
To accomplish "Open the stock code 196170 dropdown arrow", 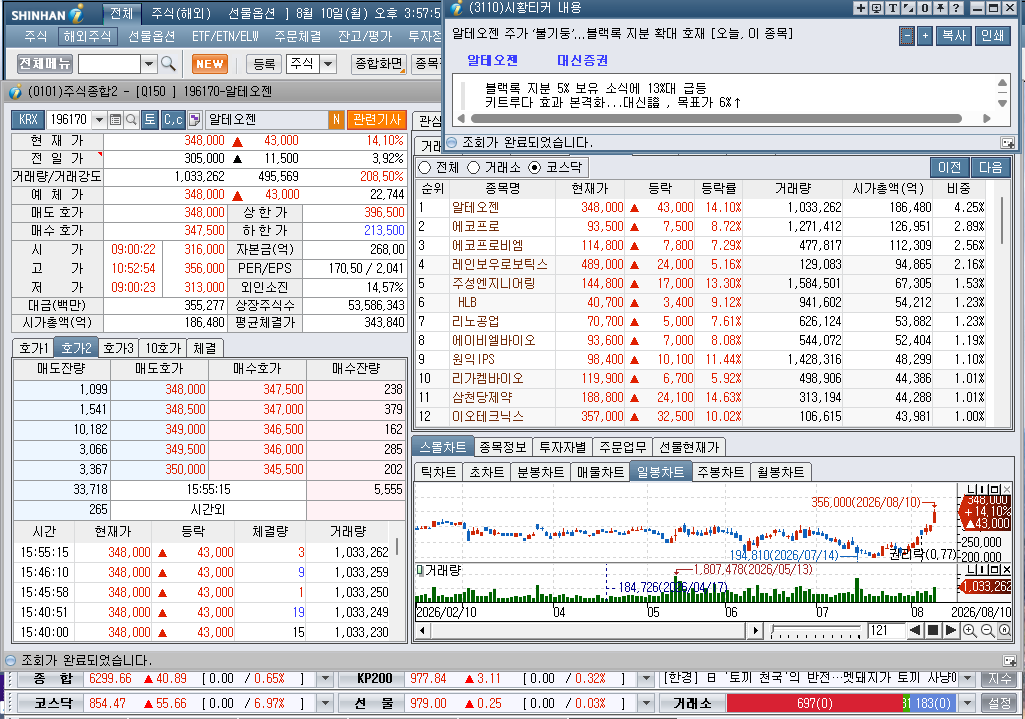I will (x=99, y=120).
